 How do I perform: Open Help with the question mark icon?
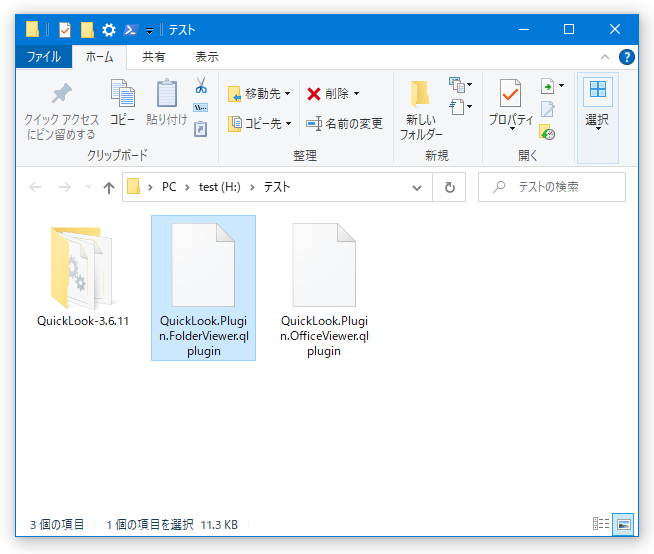pyautogui.click(x=626, y=57)
